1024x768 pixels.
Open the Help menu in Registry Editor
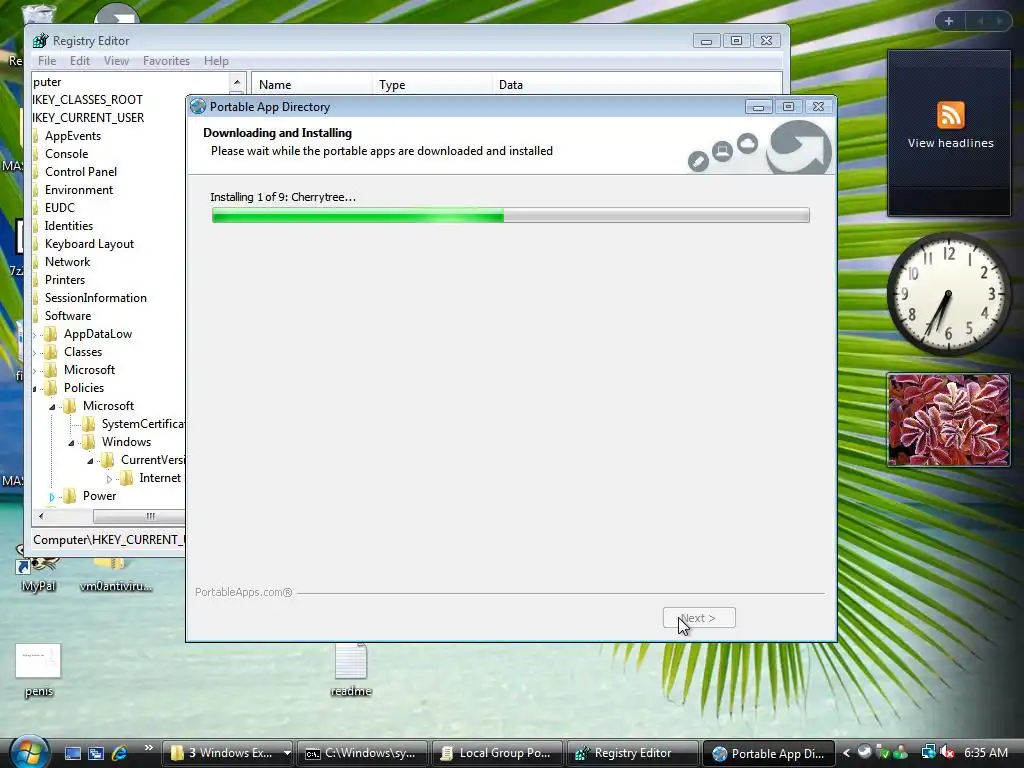[x=216, y=61]
